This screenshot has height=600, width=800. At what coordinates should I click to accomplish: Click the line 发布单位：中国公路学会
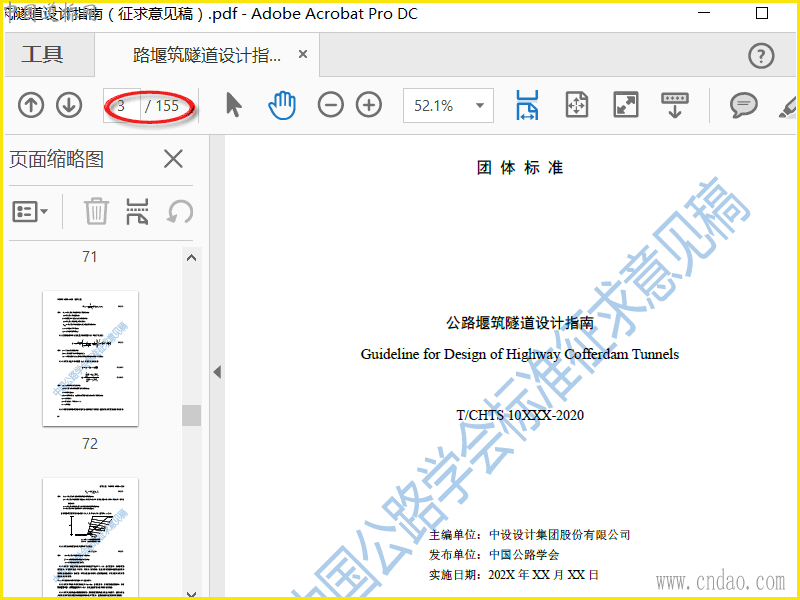click(494, 555)
